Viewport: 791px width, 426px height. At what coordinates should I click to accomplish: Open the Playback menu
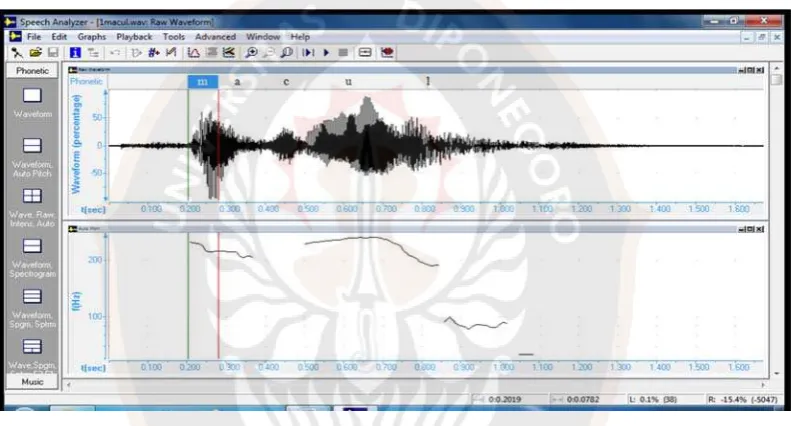click(x=134, y=37)
